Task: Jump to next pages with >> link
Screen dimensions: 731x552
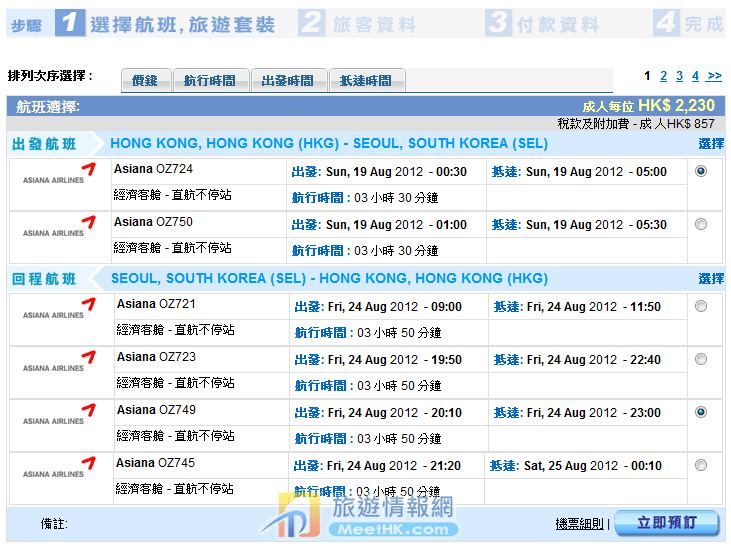Action: (x=714, y=76)
